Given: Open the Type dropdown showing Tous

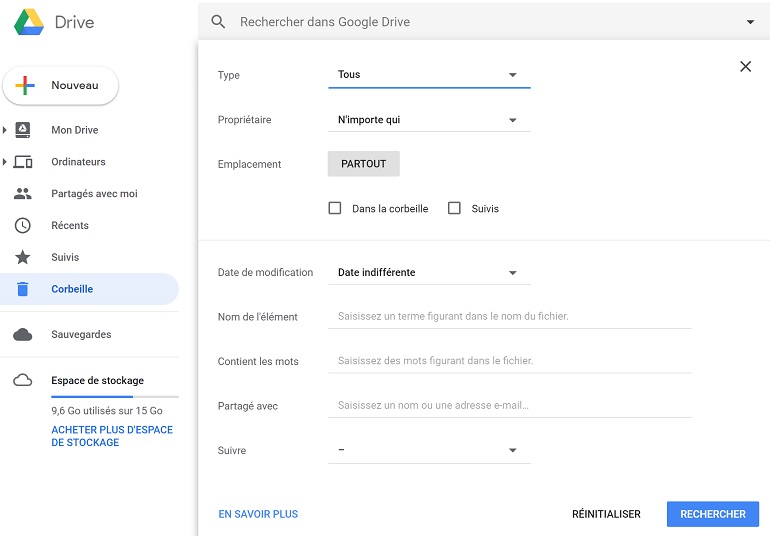Looking at the screenshot, I should (429, 75).
